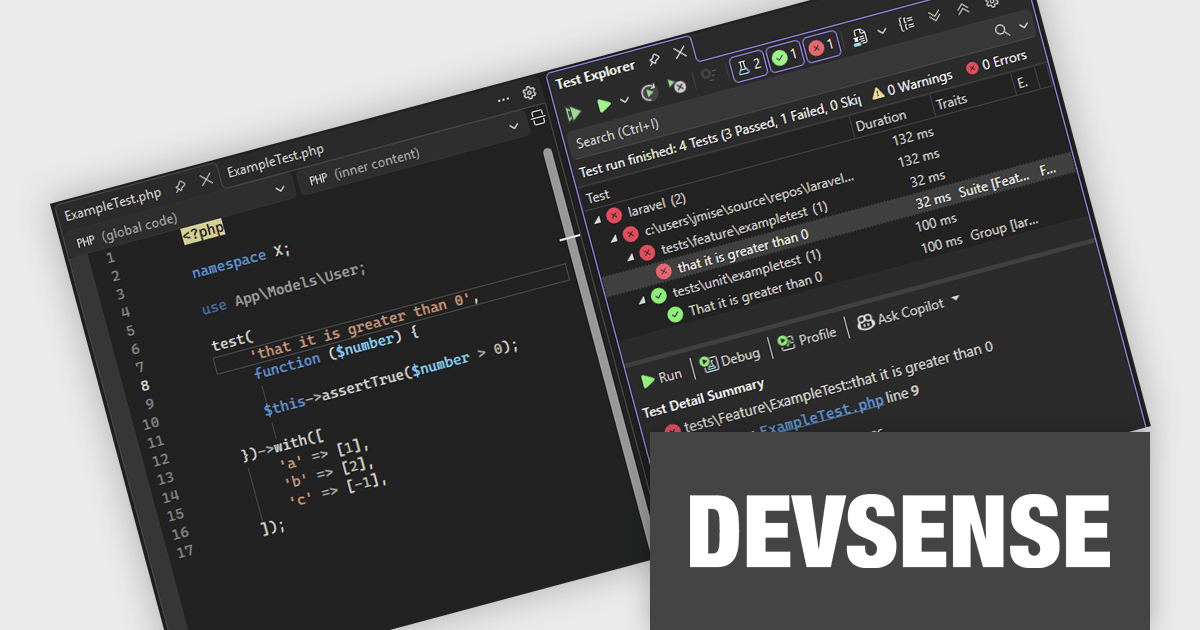Expand all tests with double chevron down
1200x630 pixels.
click(x=934, y=16)
